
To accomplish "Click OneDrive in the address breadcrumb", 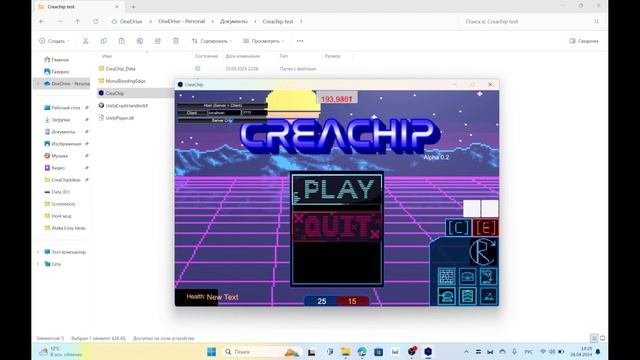I will click(131, 21).
